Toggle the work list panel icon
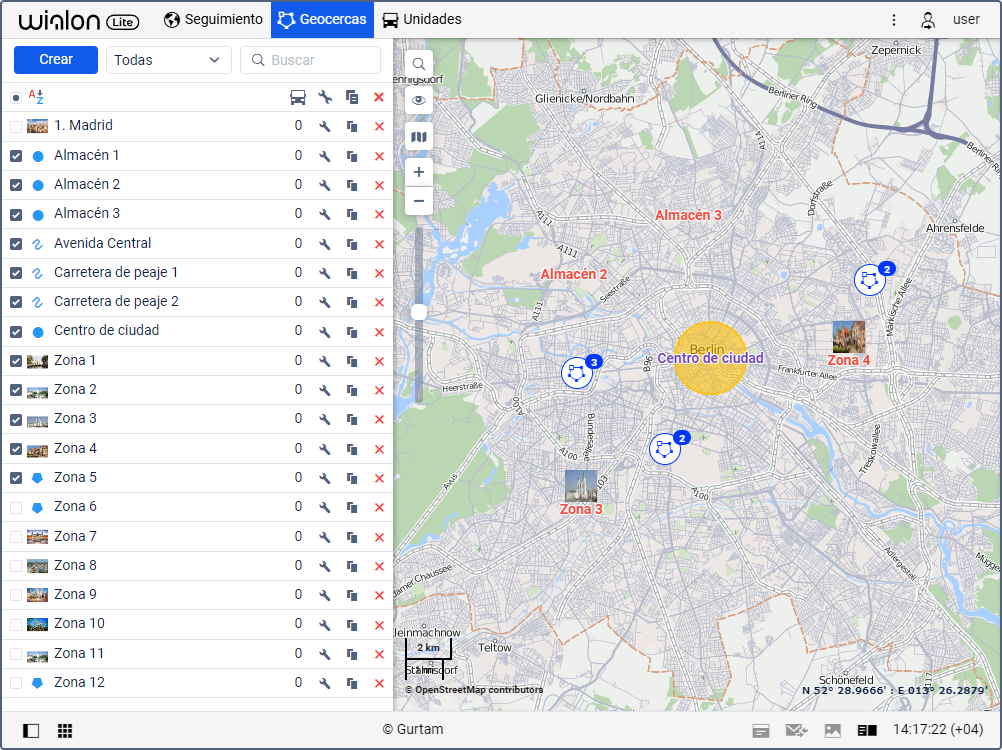Image resolution: width=1002 pixels, height=750 pixels. tap(31, 730)
